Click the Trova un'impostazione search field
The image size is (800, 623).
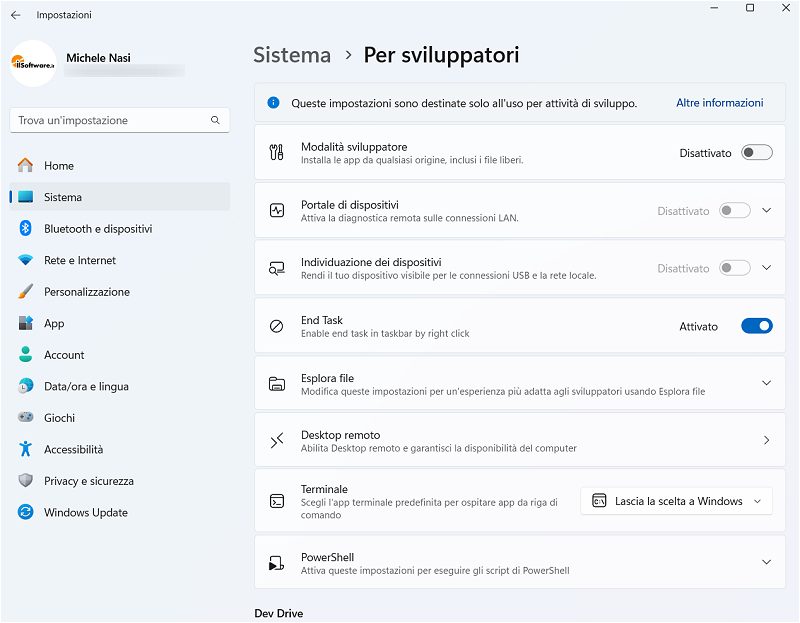(x=110, y=120)
